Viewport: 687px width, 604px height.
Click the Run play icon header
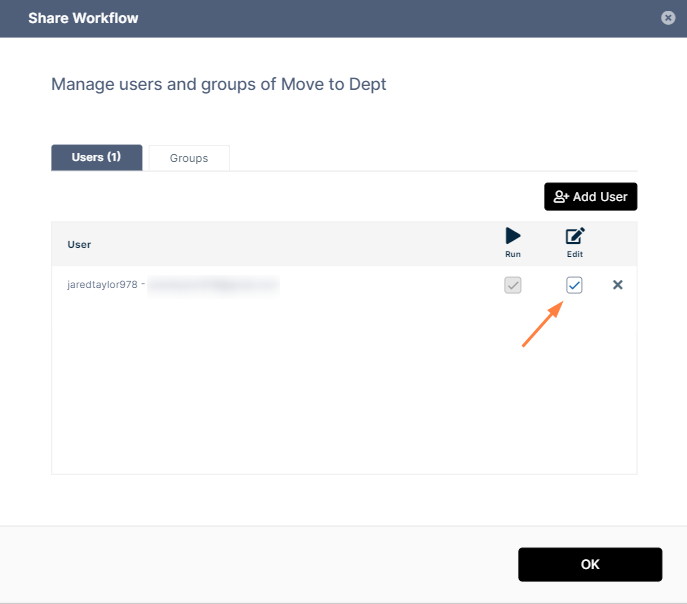(x=513, y=236)
